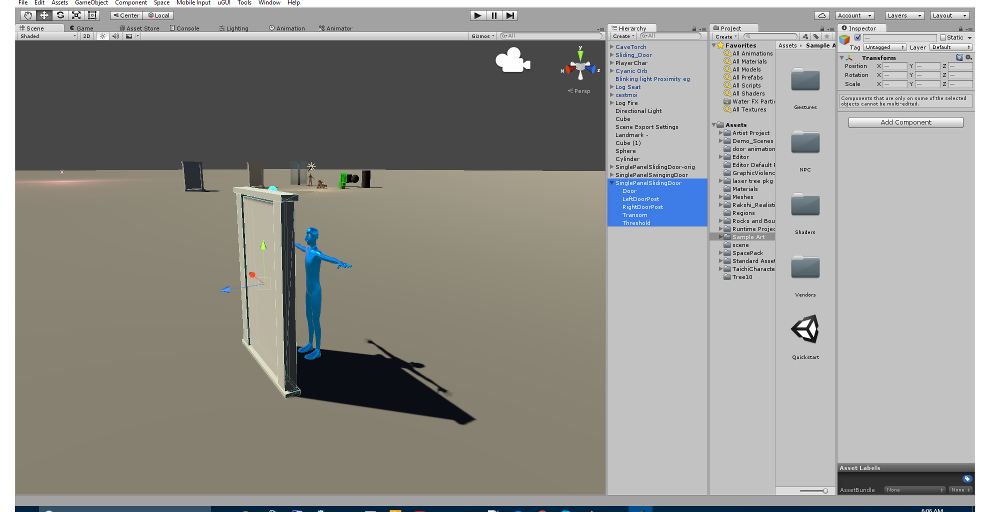
Task: Click Create button in Project panel
Action: pyautogui.click(x=725, y=37)
